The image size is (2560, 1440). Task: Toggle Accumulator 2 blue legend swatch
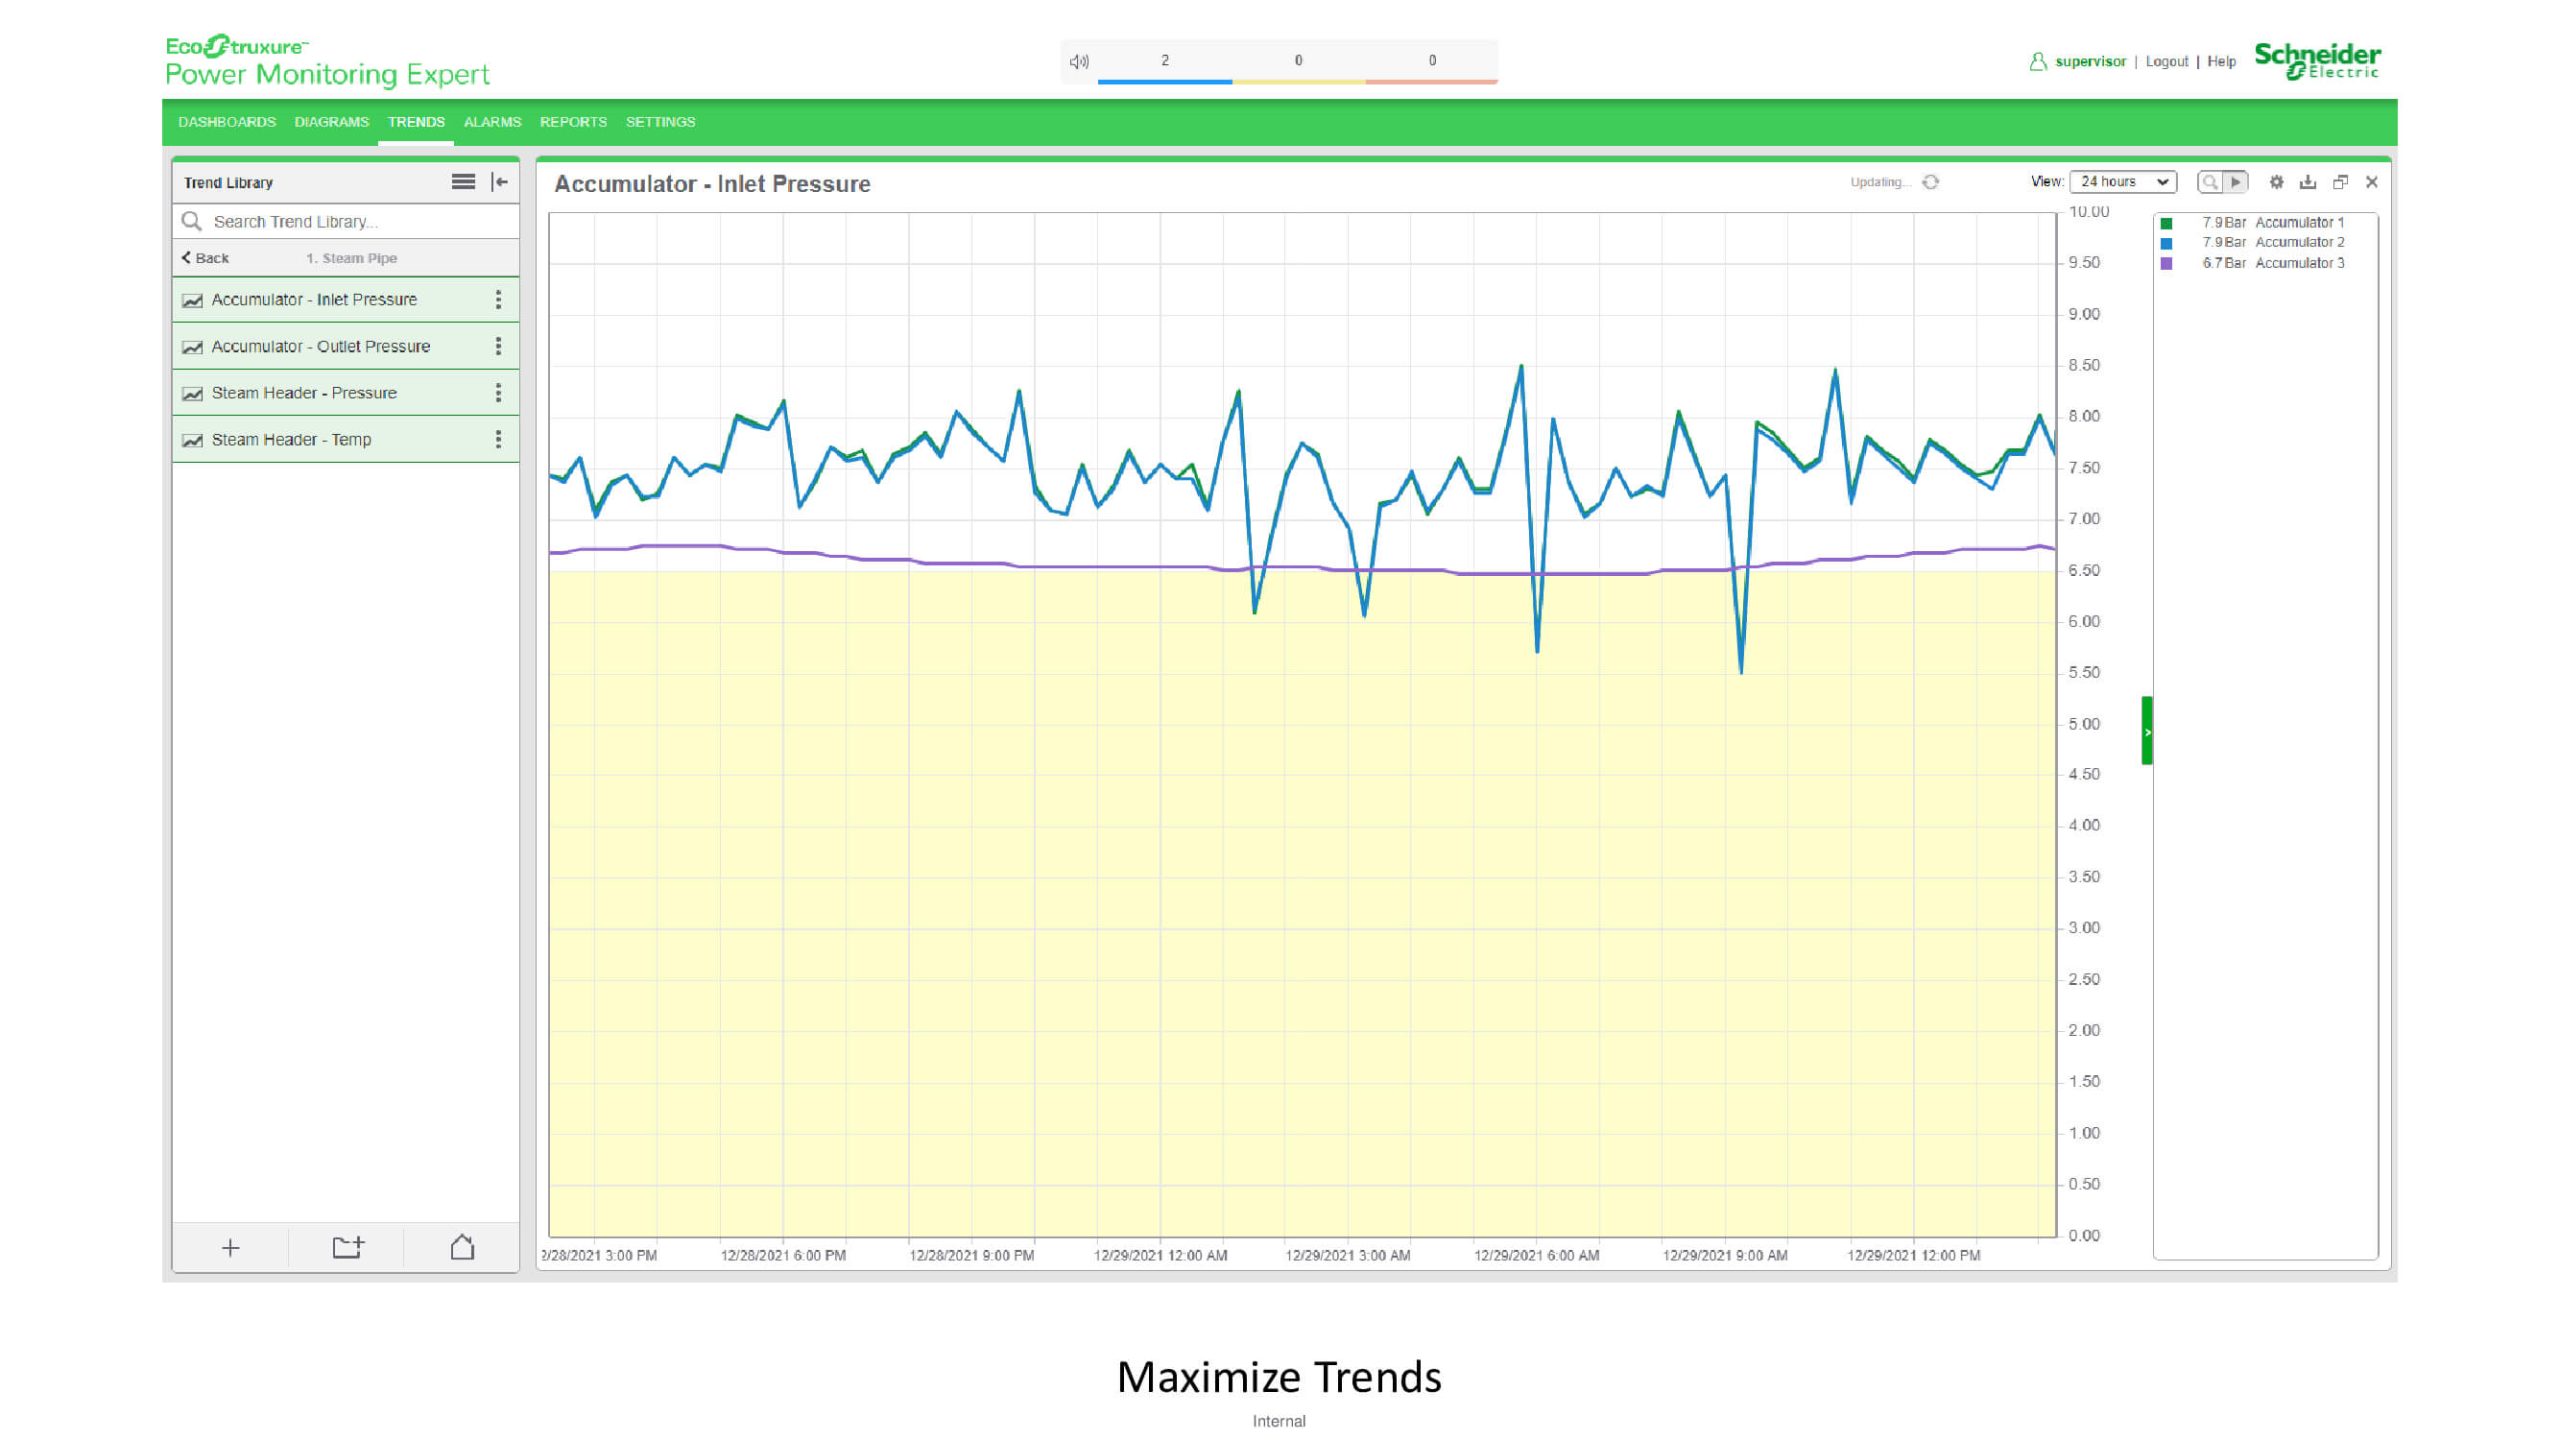pos(2166,243)
